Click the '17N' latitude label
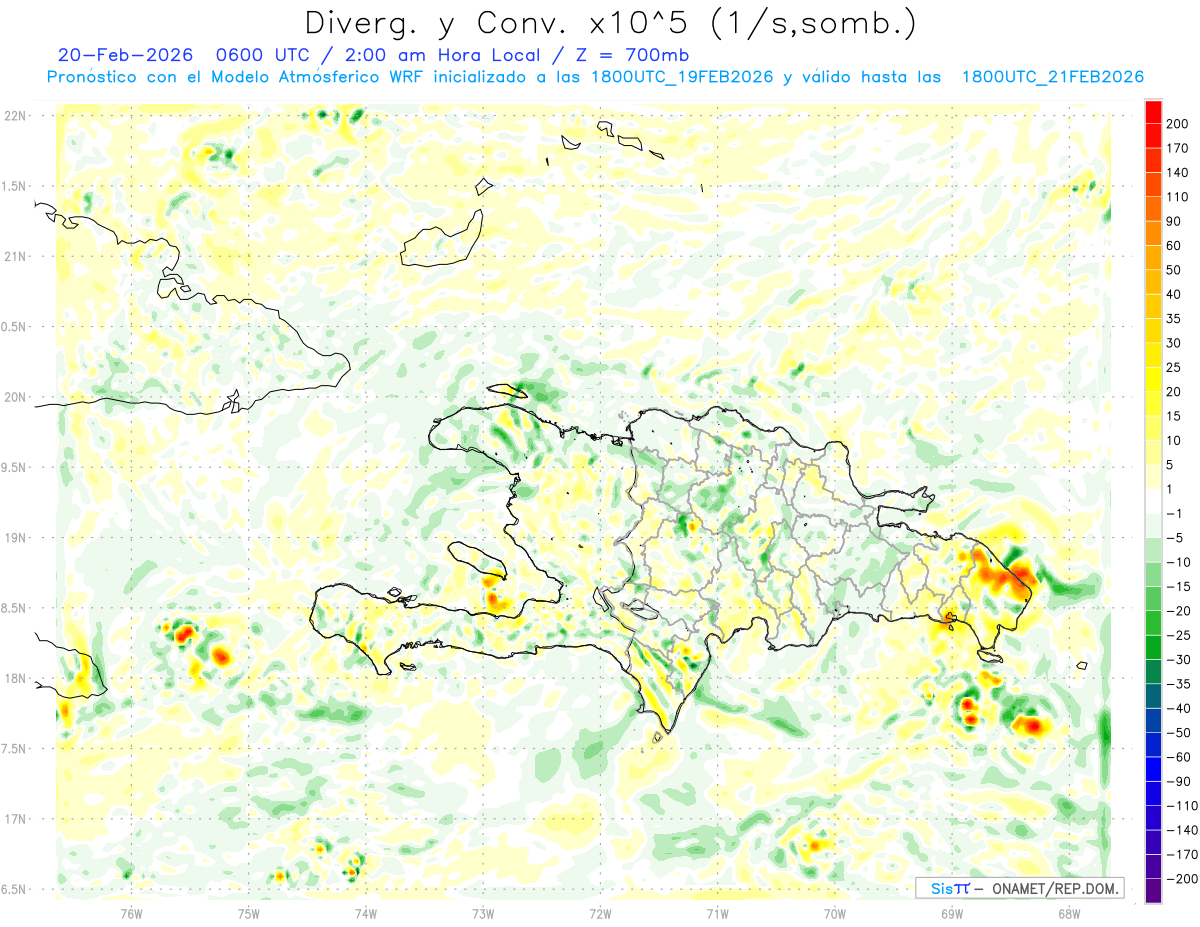The image size is (1200, 927). click(15, 819)
